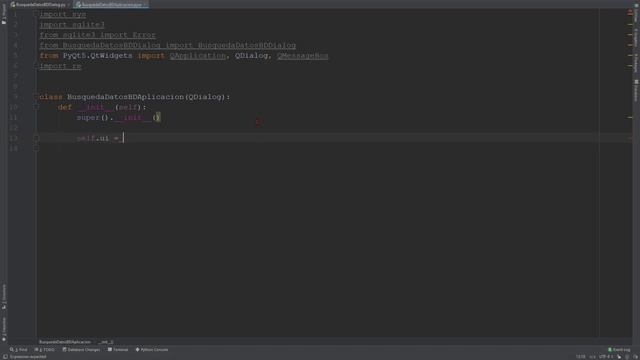
Task: Click the Database Changes icon
Action: (64, 350)
